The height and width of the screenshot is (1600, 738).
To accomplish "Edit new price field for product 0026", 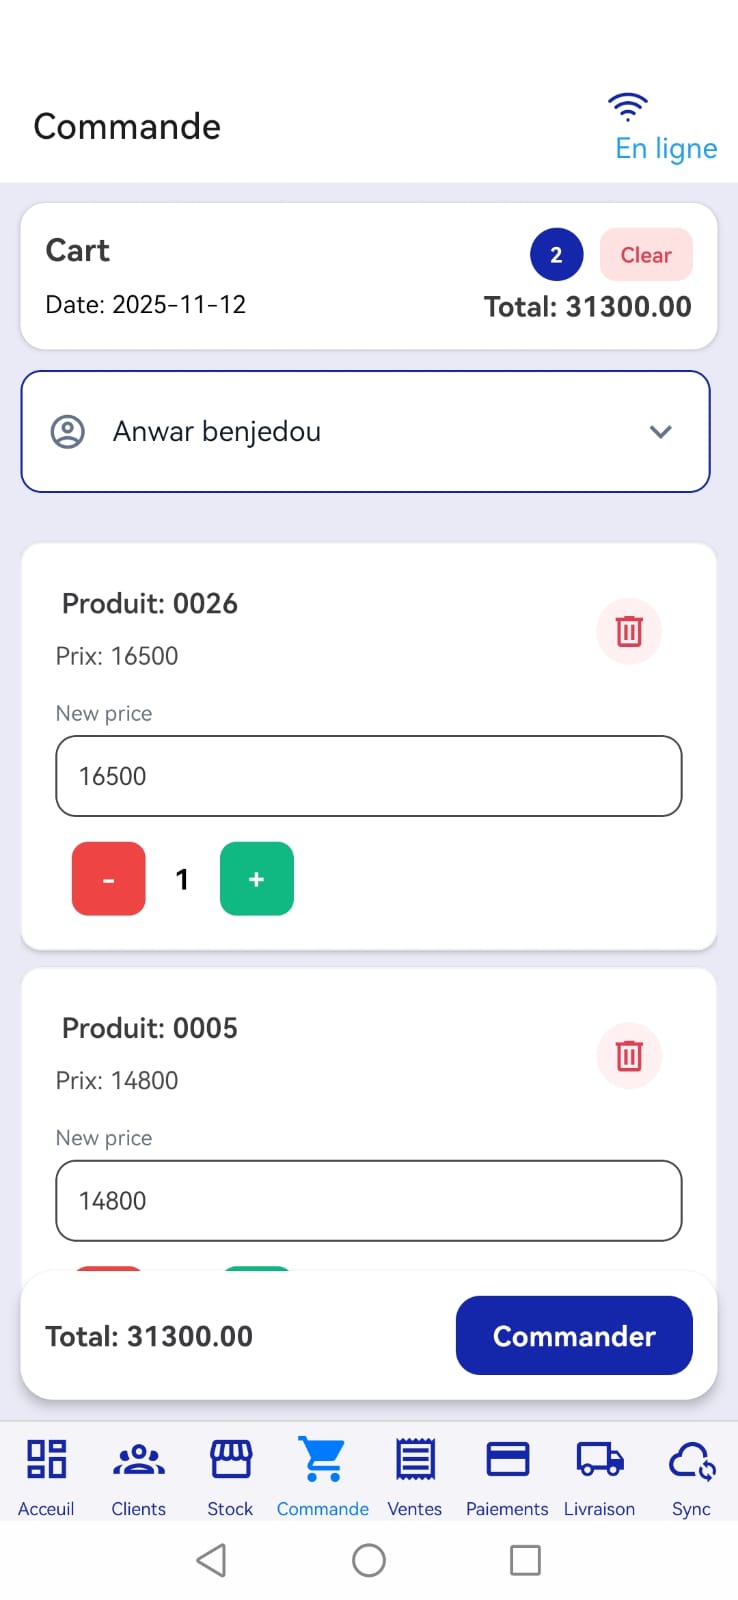I will coord(369,776).
